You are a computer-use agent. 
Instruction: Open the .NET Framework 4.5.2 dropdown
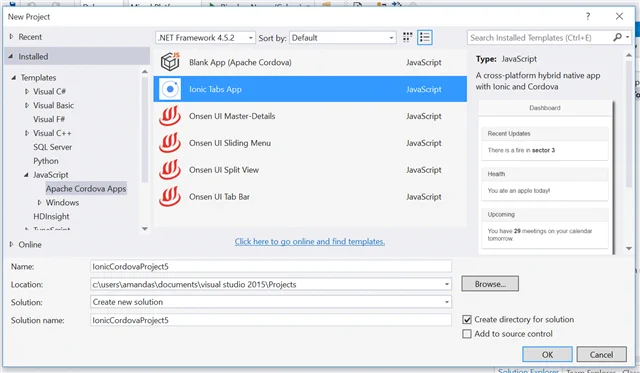[x=205, y=38]
